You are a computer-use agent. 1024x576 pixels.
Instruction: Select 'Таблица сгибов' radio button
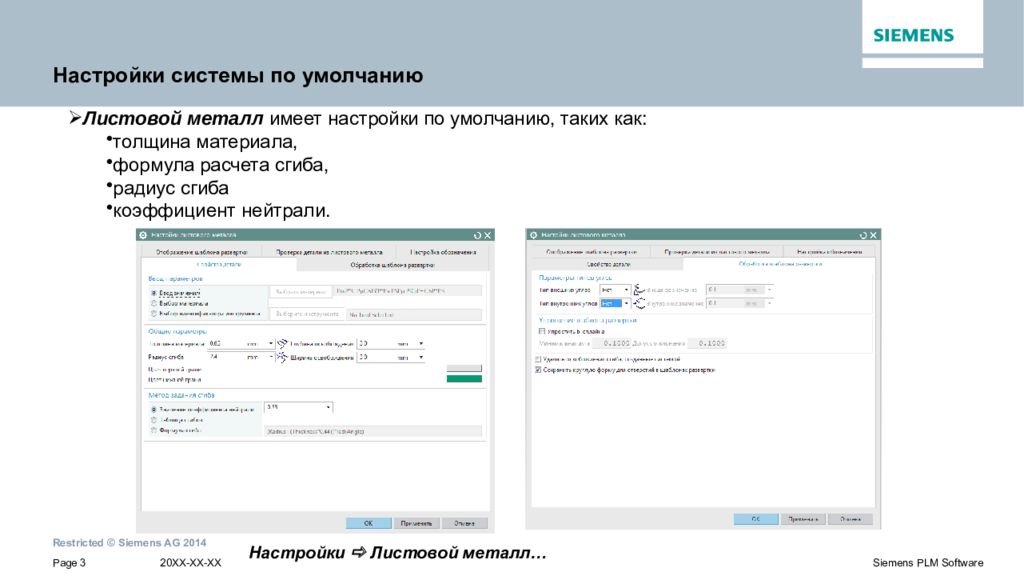coord(154,420)
